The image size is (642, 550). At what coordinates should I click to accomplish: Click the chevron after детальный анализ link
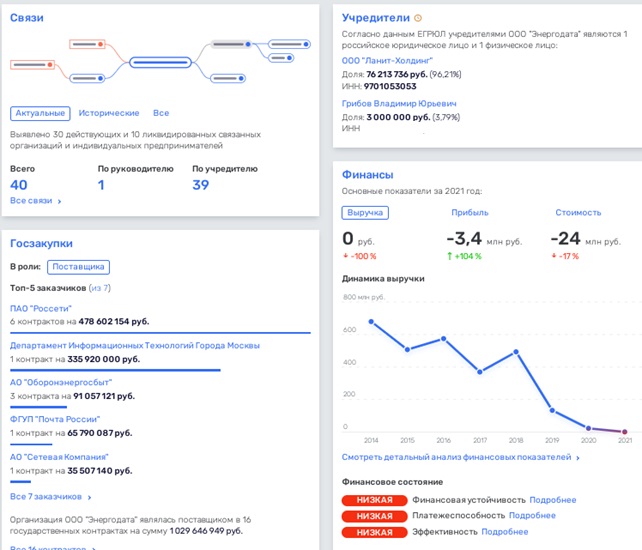click(578, 458)
